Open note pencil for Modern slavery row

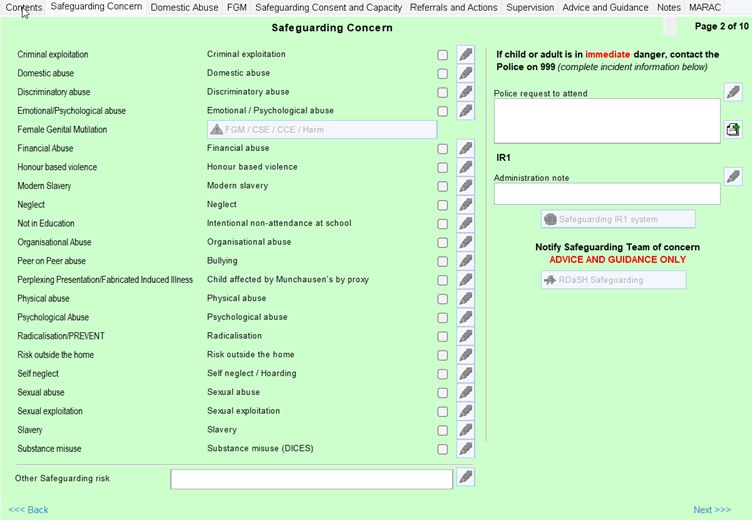tap(465, 186)
